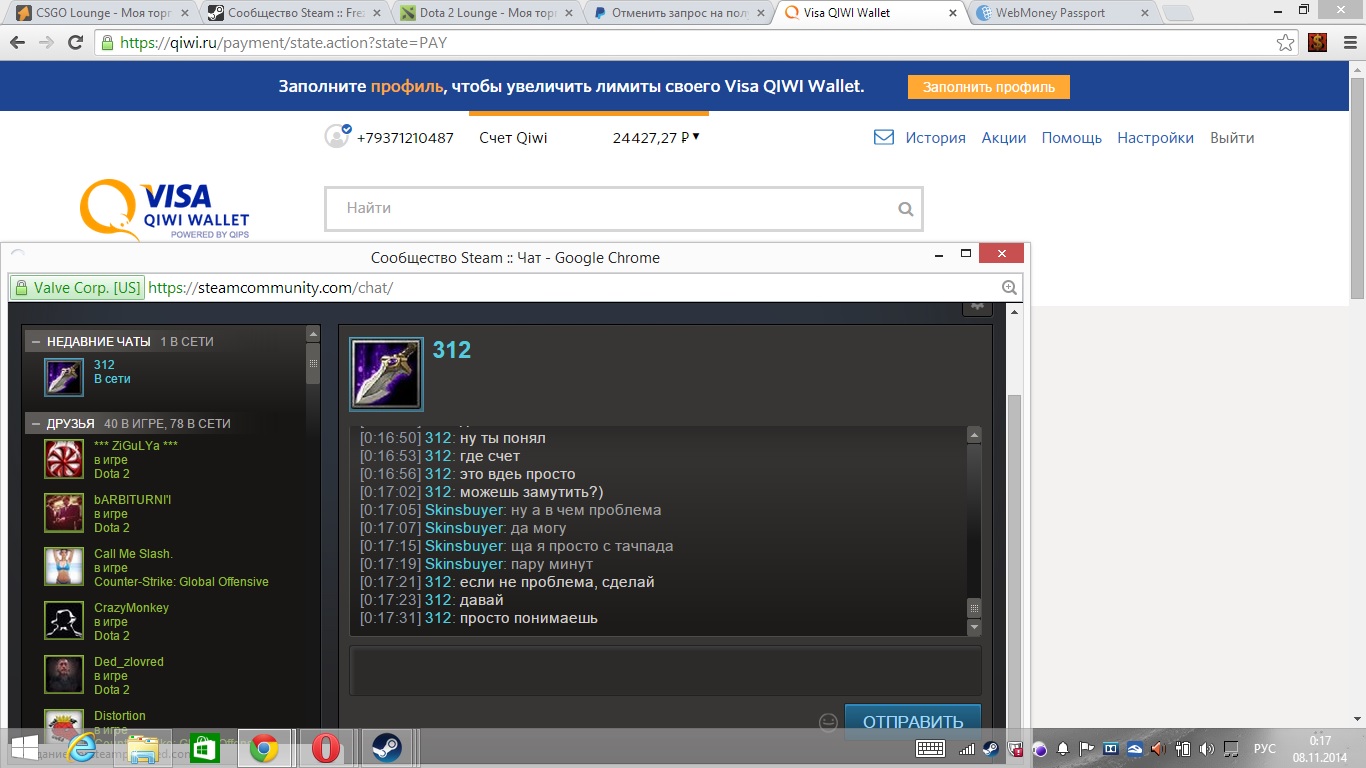Click the ОТПРАВИТЬ send button
Screen dimensions: 1366x768
tap(913, 721)
